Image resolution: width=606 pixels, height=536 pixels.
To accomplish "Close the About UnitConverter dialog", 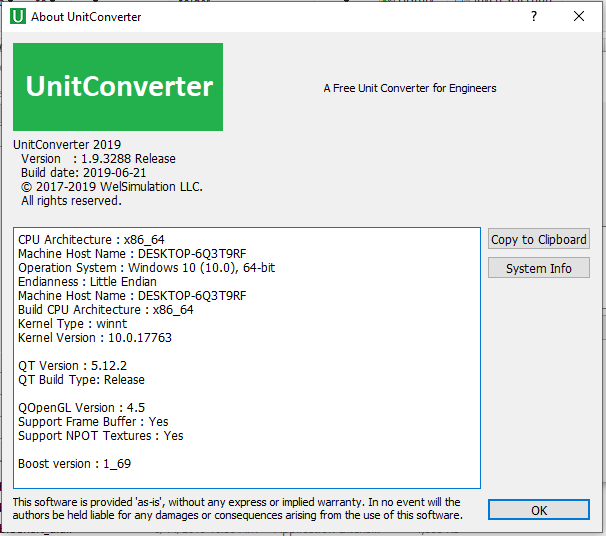I will click(579, 16).
